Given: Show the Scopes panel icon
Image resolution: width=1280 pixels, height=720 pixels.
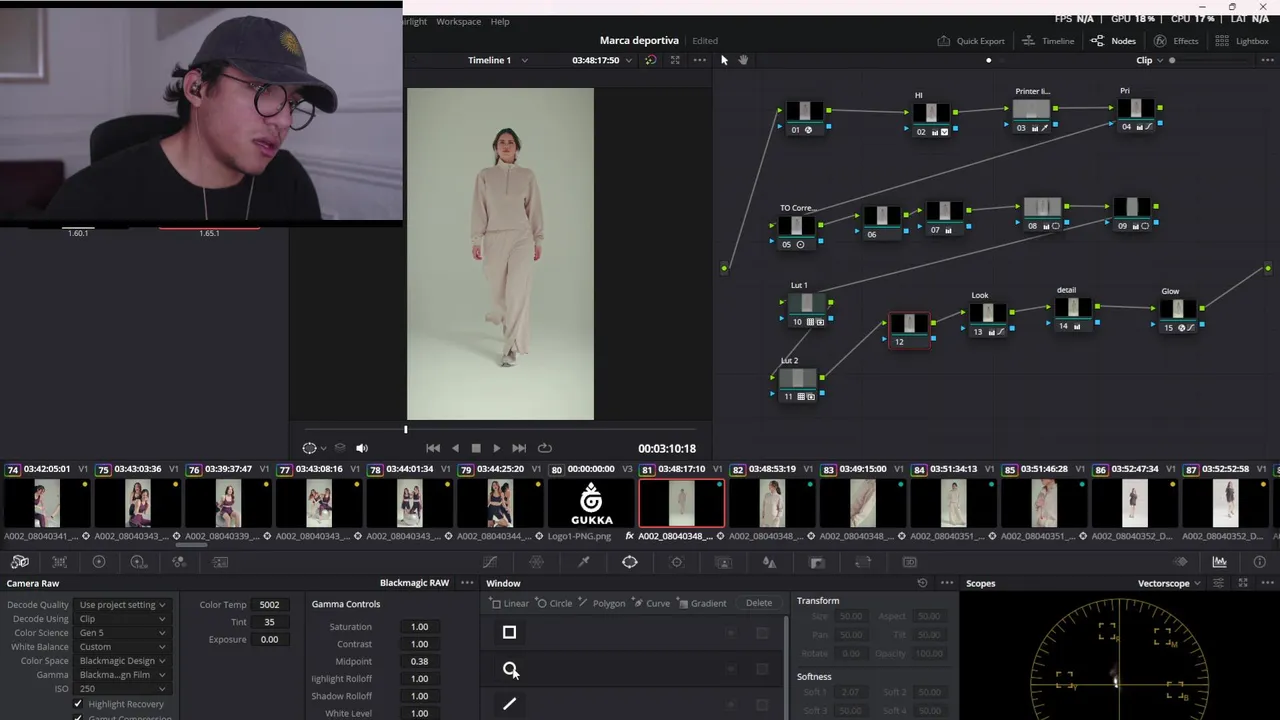Looking at the screenshot, I should coord(1220,562).
